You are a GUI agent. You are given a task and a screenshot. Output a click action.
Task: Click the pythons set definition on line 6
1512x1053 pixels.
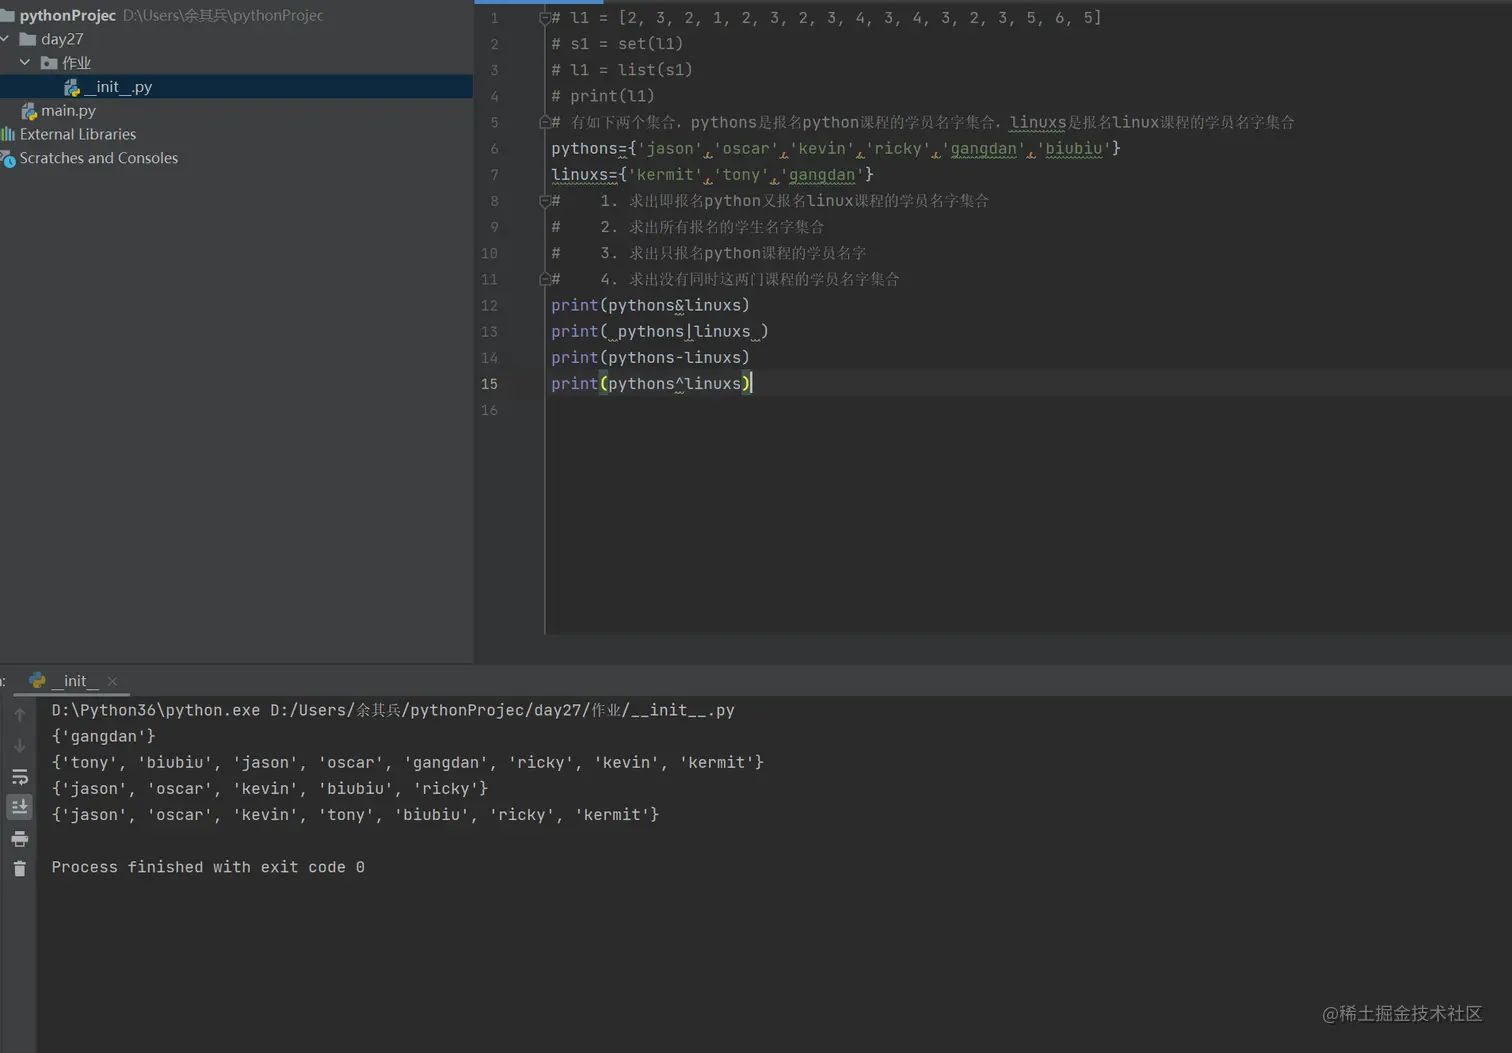835,149
